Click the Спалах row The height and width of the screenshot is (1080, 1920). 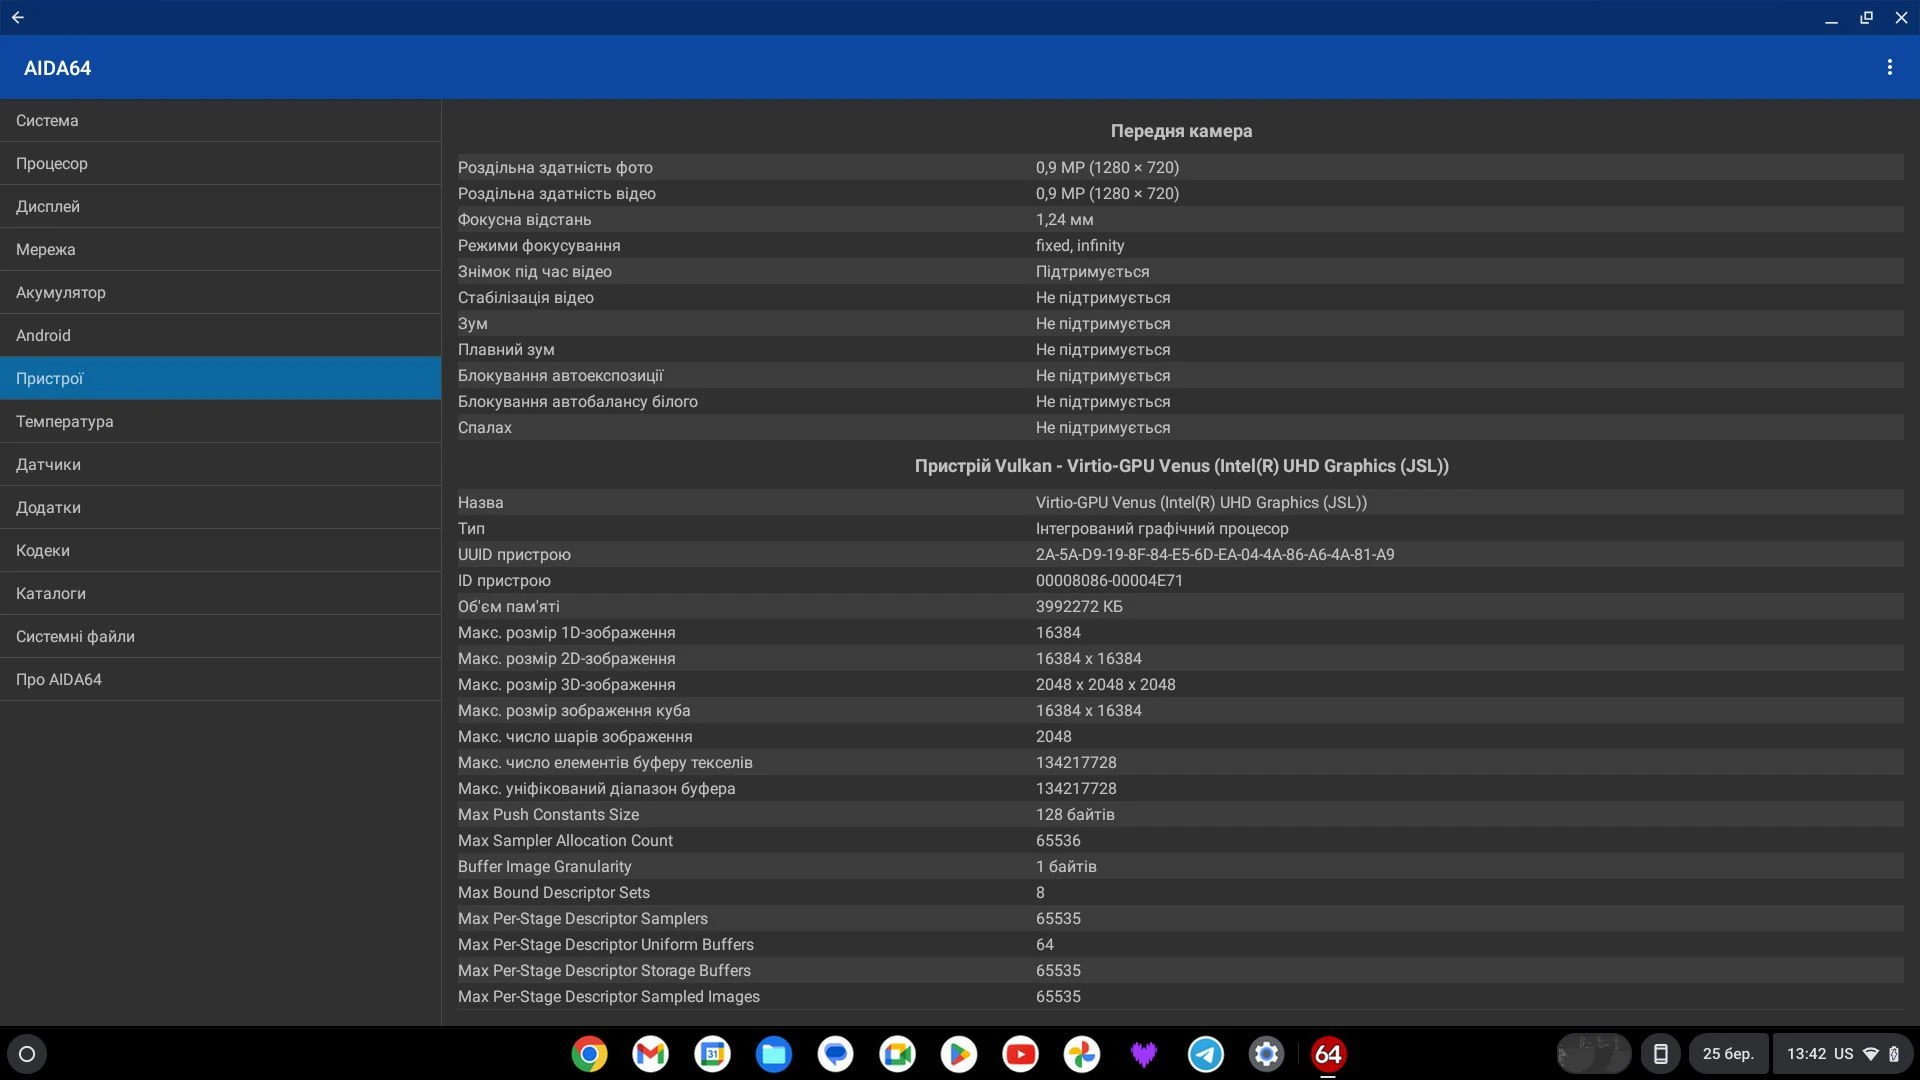[x=1181, y=427]
